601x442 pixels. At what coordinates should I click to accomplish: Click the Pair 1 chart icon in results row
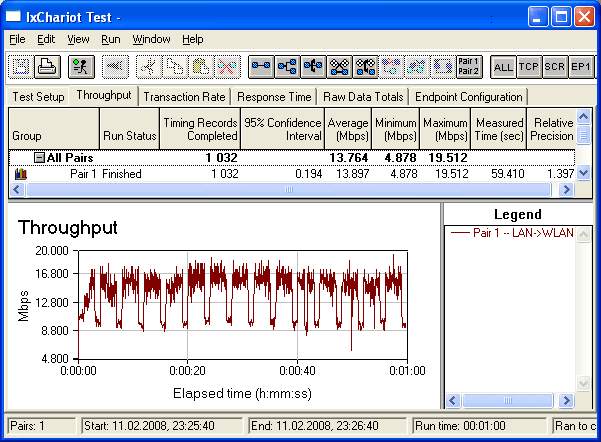pyautogui.click(x=21, y=174)
